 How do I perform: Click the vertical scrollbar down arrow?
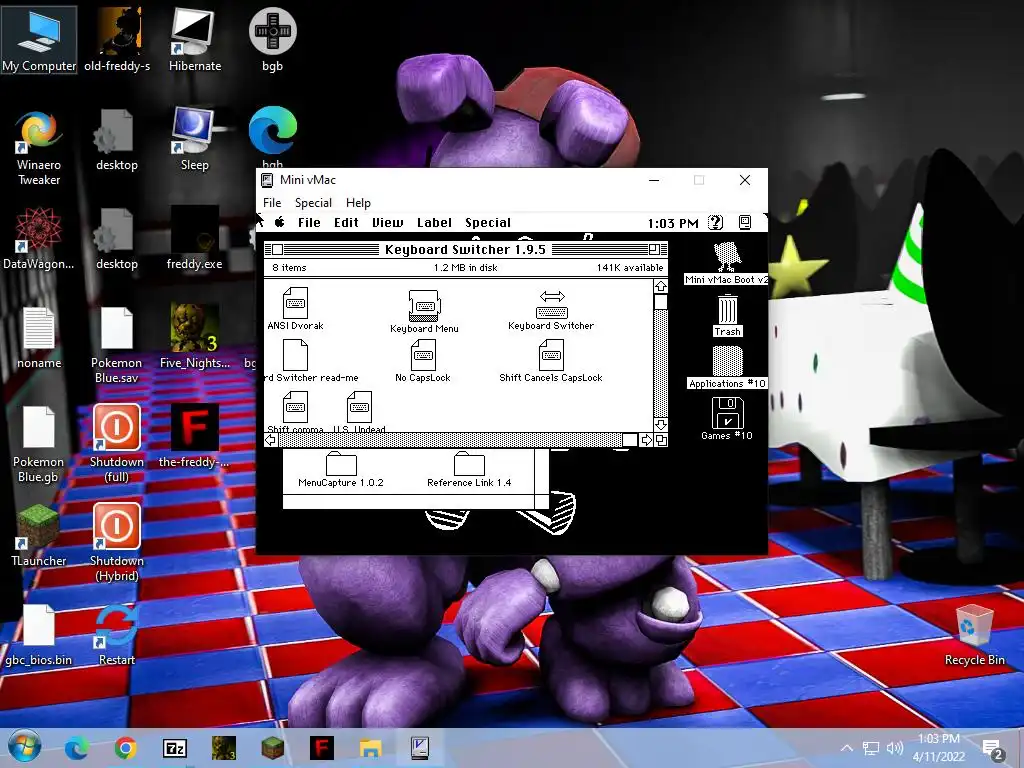[660, 424]
